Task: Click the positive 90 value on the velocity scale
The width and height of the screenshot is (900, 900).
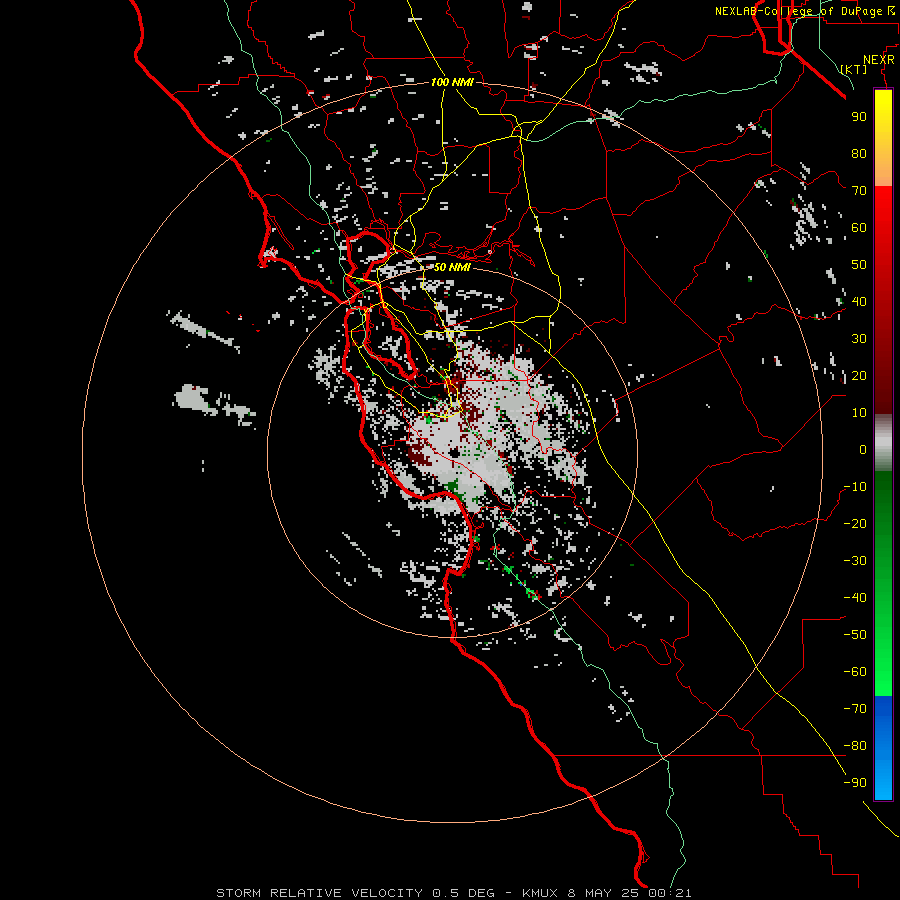Action: coord(859,117)
